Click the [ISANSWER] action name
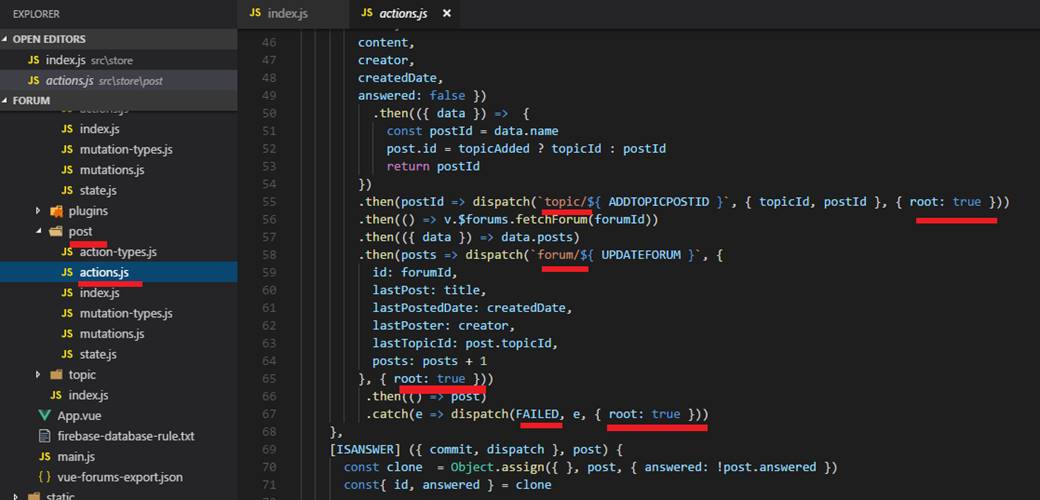Image resolution: width=1040 pixels, height=500 pixels. pos(365,449)
